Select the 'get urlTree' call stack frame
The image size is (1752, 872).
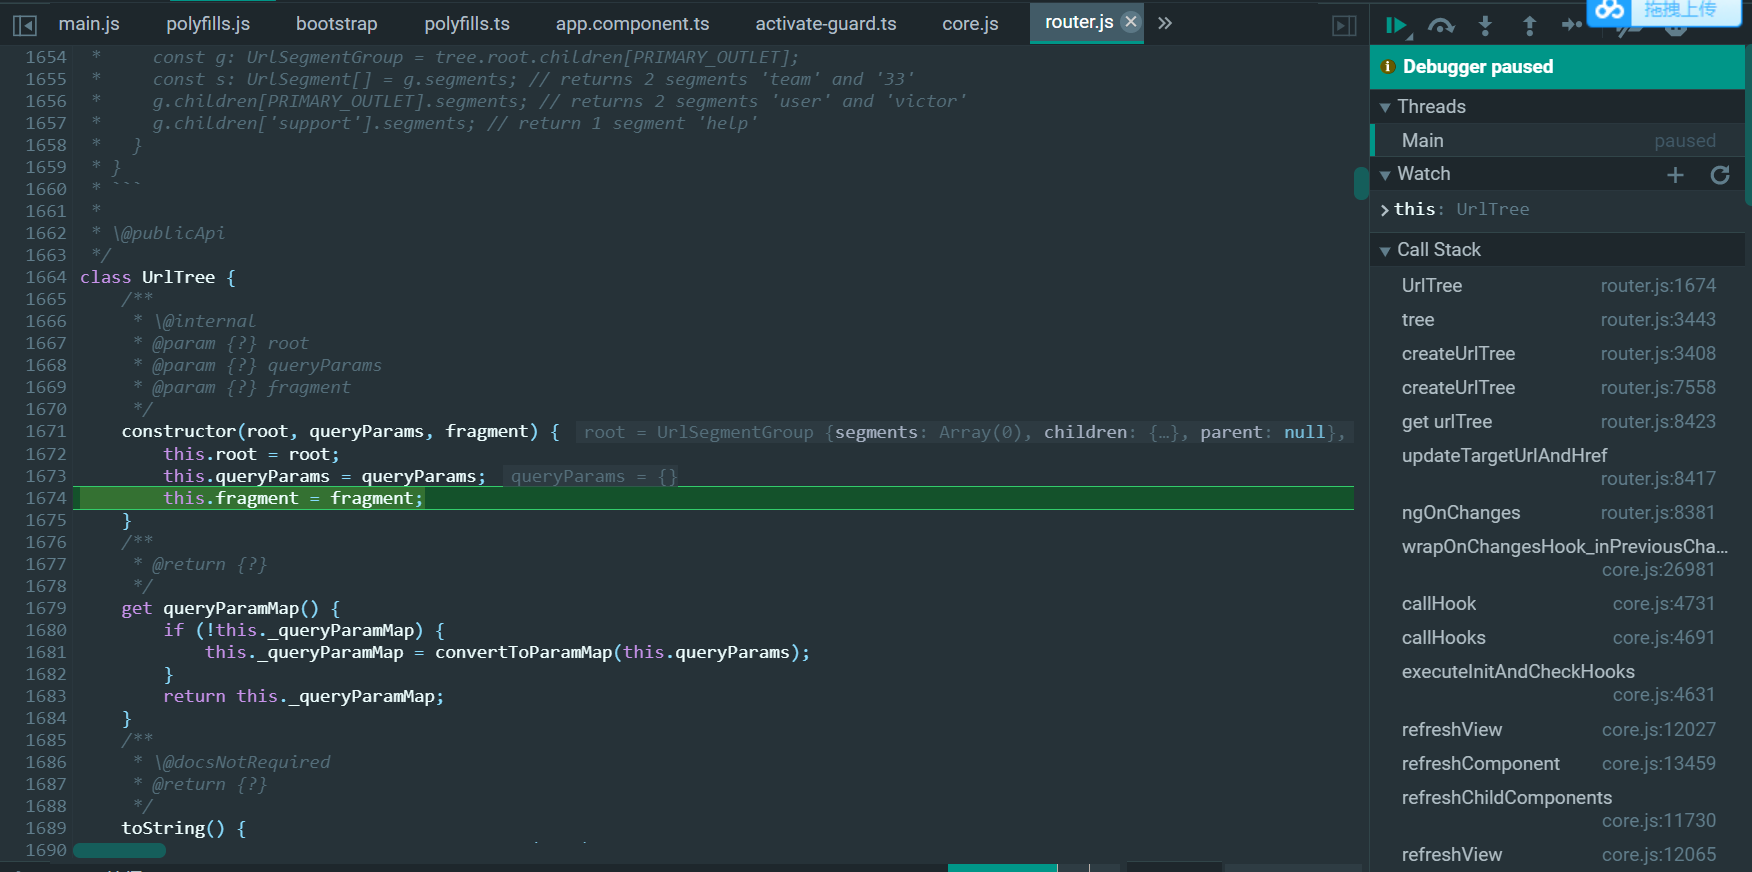[x=1557, y=422]
